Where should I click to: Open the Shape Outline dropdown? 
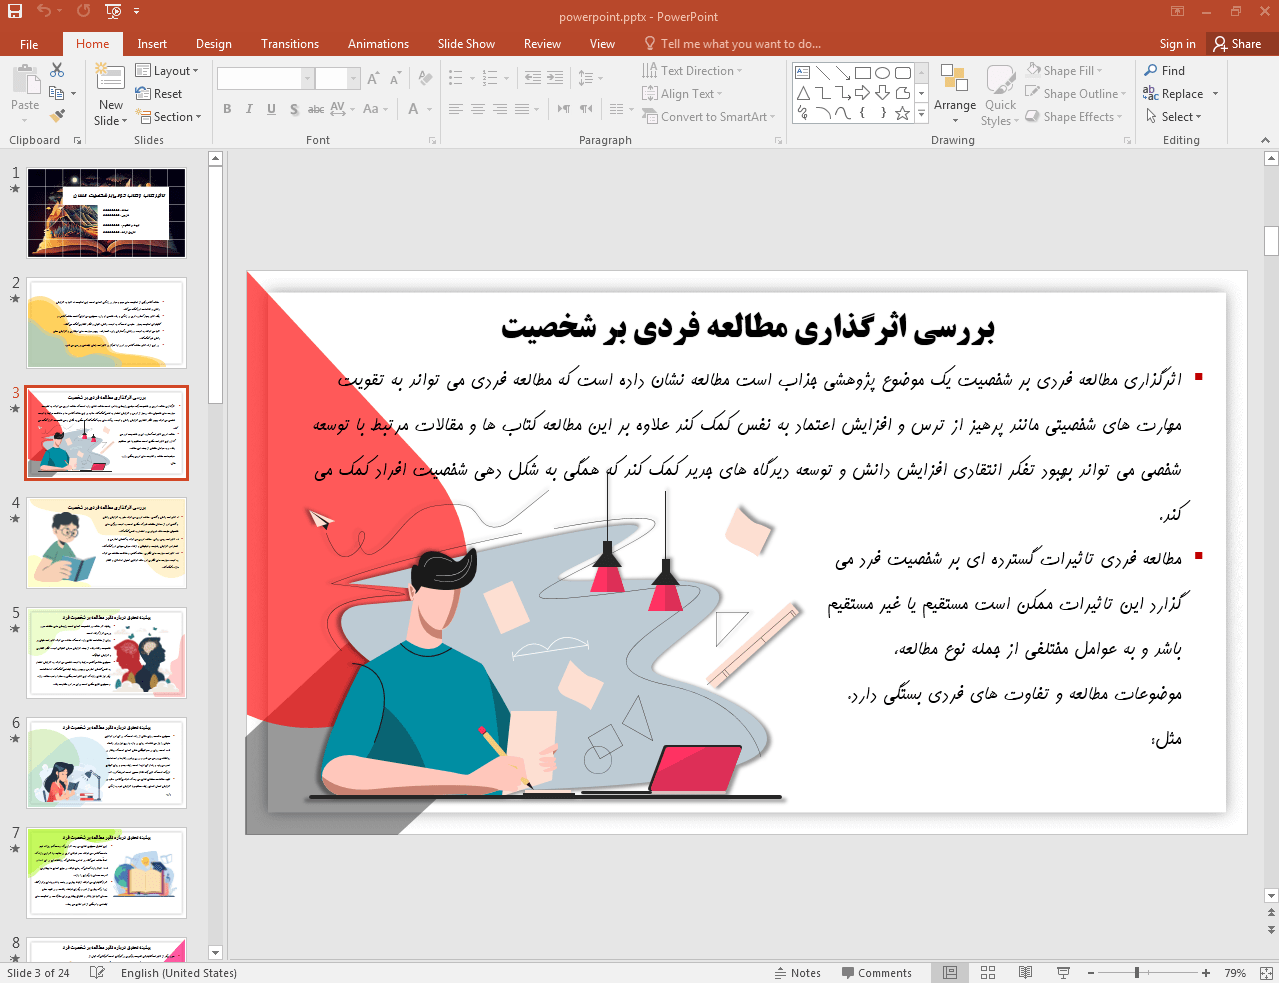click(x=1076, y=94)
